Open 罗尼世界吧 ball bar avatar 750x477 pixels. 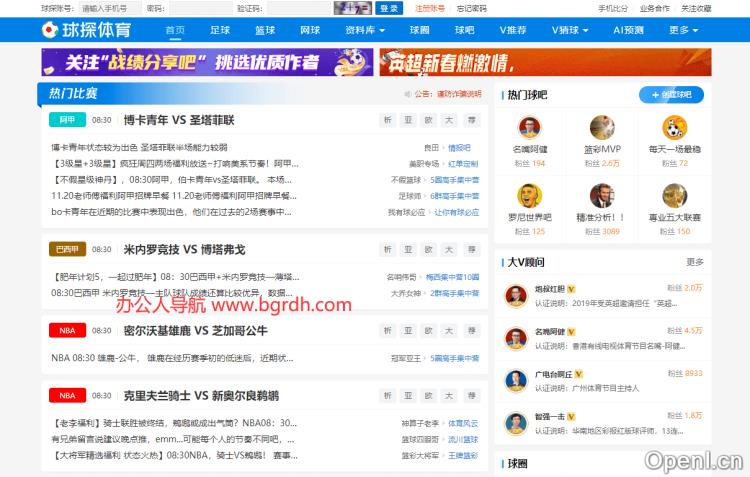[529, 196]
